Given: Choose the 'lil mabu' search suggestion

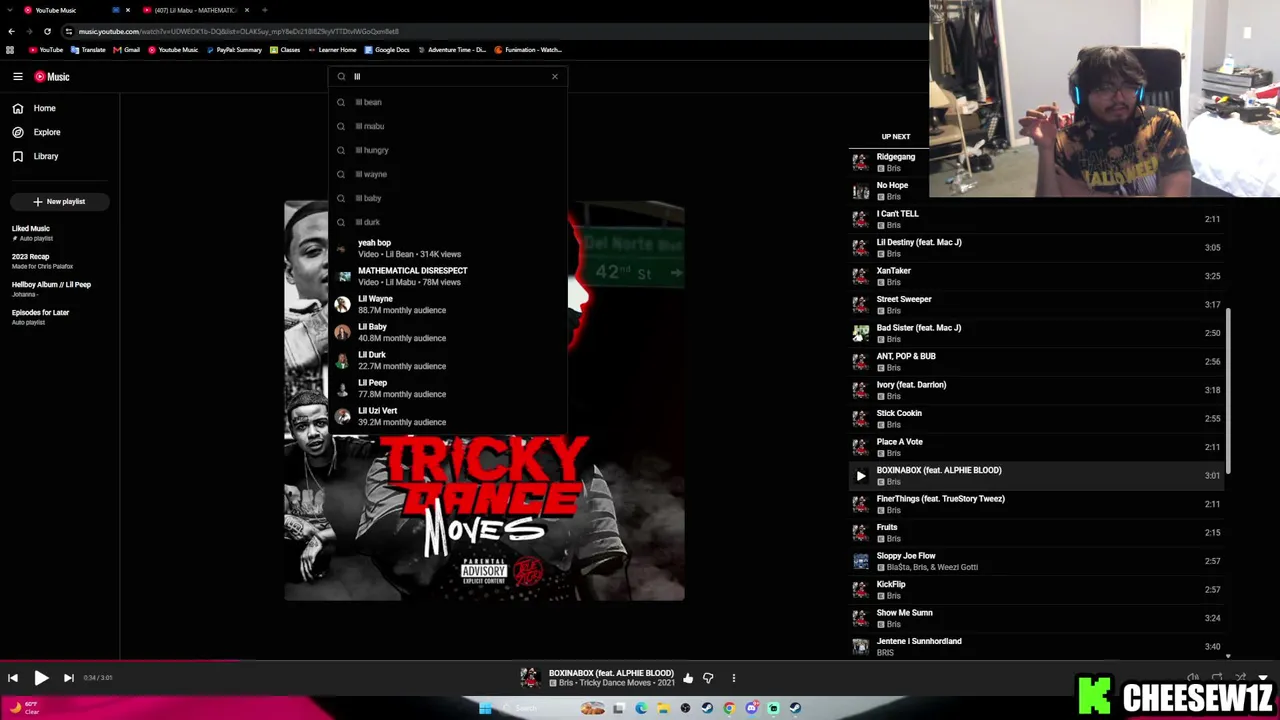Looking at the screenshot, I should click(448, 126).
